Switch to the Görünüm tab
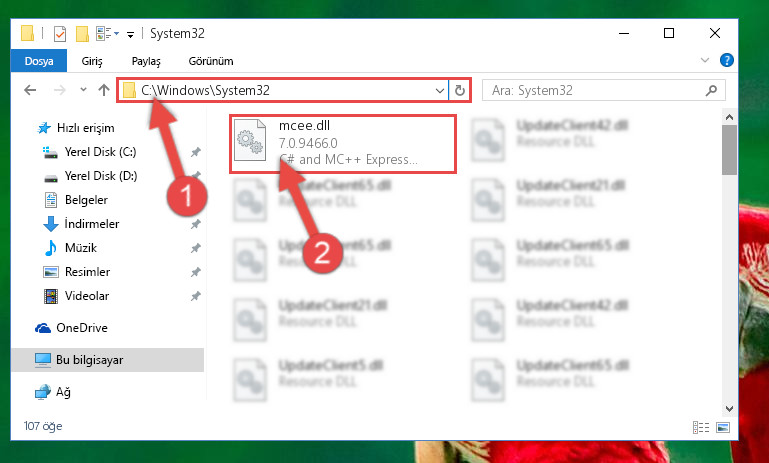This screenshot has height=463, width=769. [x=211, y=61]
